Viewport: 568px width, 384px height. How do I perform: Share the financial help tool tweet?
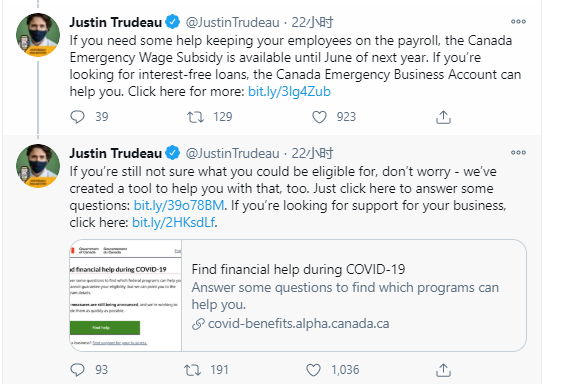(443, 370)
